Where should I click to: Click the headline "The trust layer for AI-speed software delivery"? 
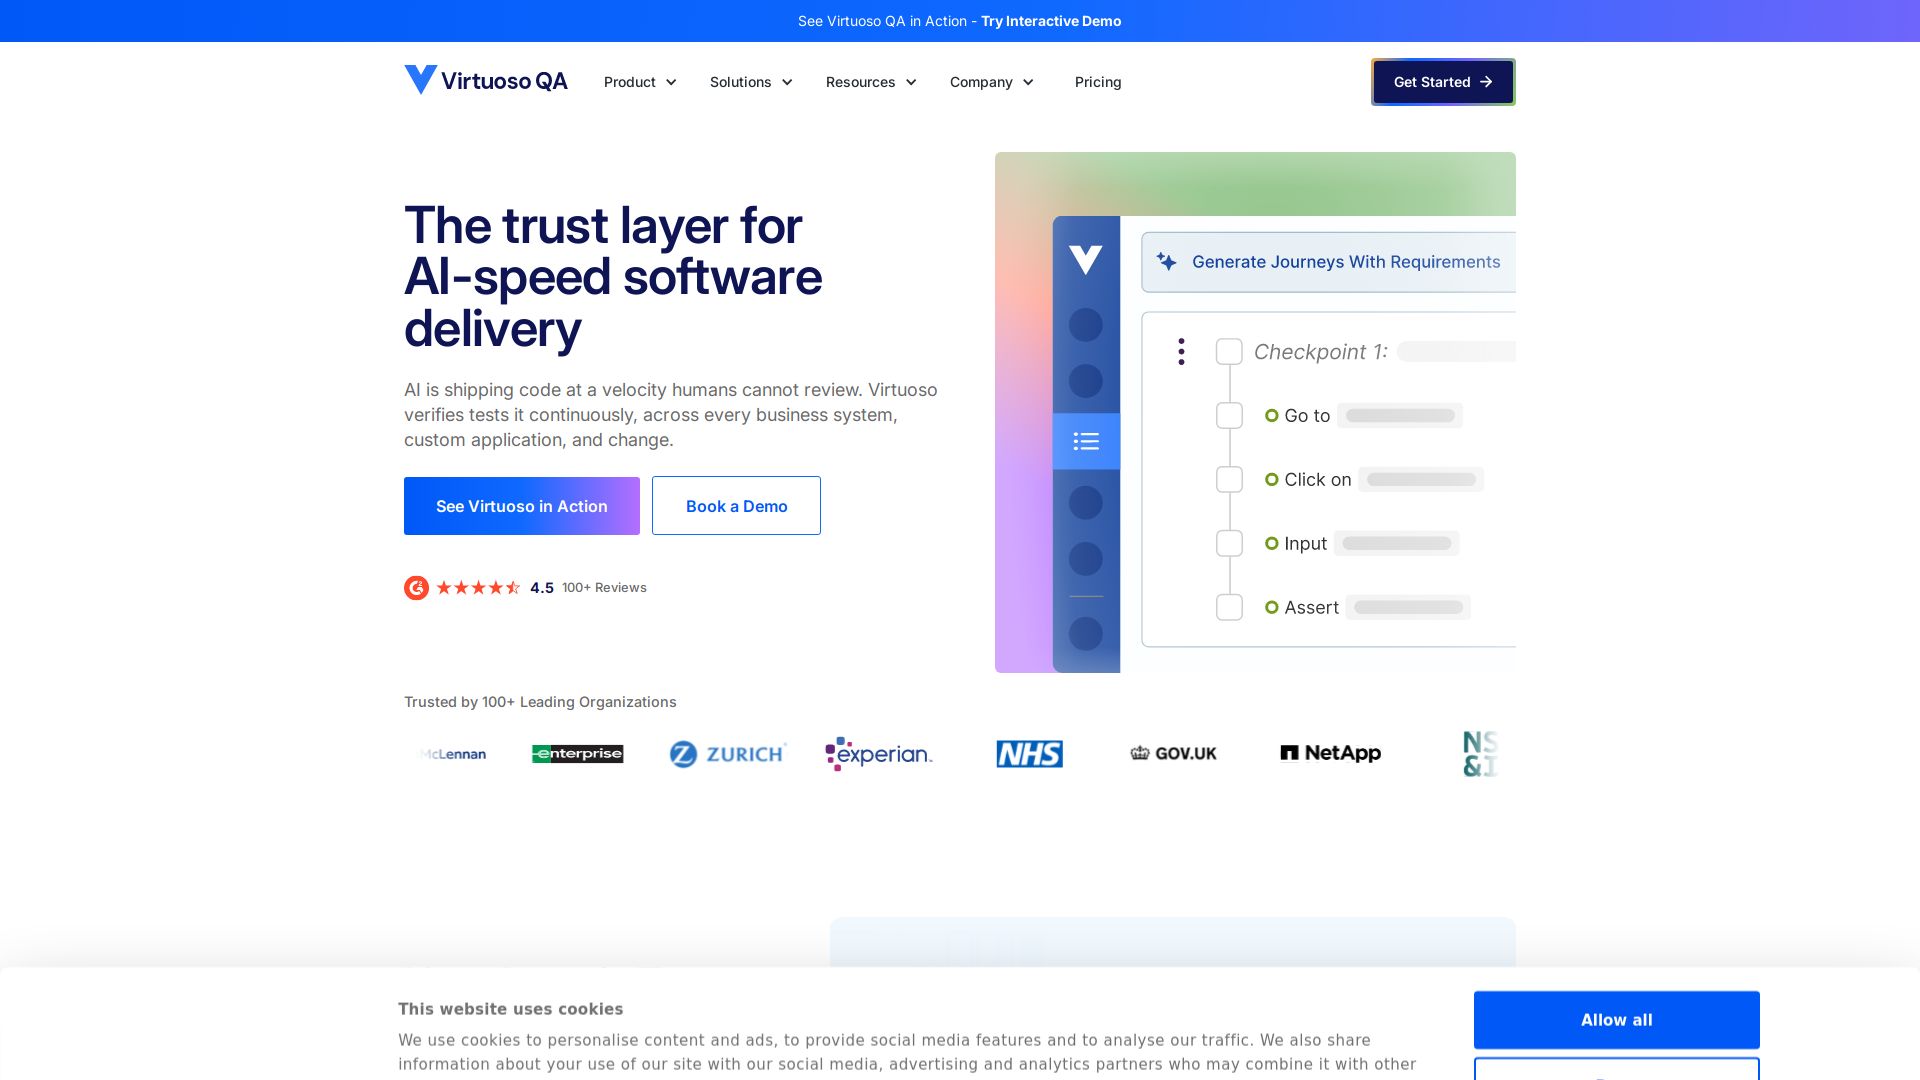tap(613, 277)
